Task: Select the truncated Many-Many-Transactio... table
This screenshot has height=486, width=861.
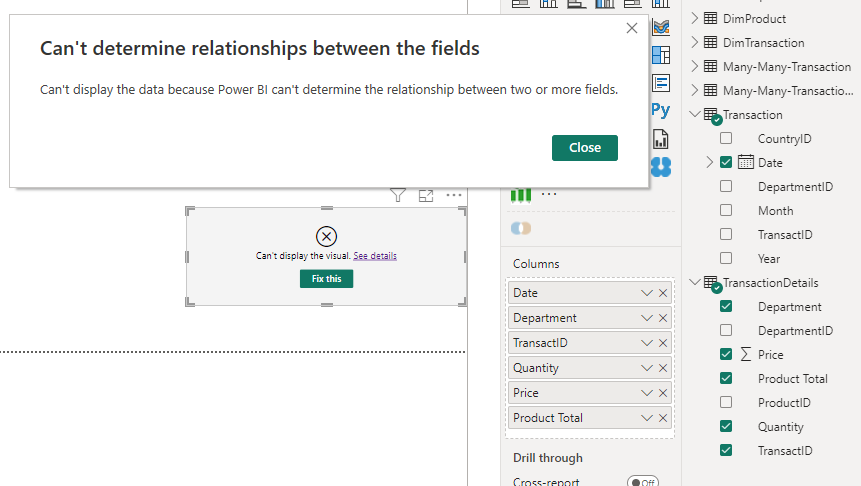Action: pyautogui.click(x=788, y=91)
